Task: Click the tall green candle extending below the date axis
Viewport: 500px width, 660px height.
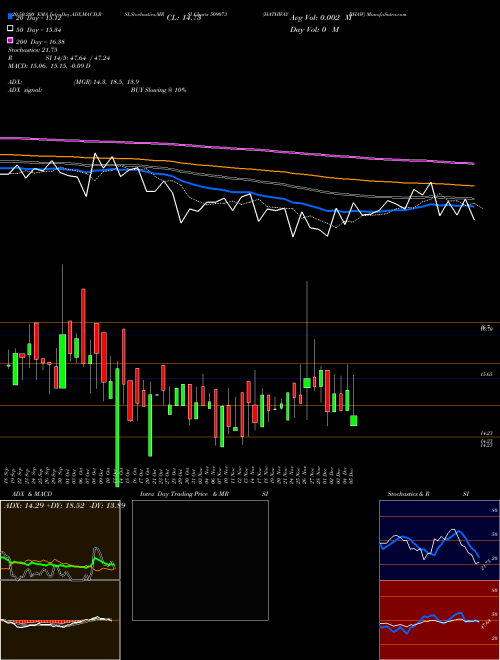Action: tap(117, 427)
